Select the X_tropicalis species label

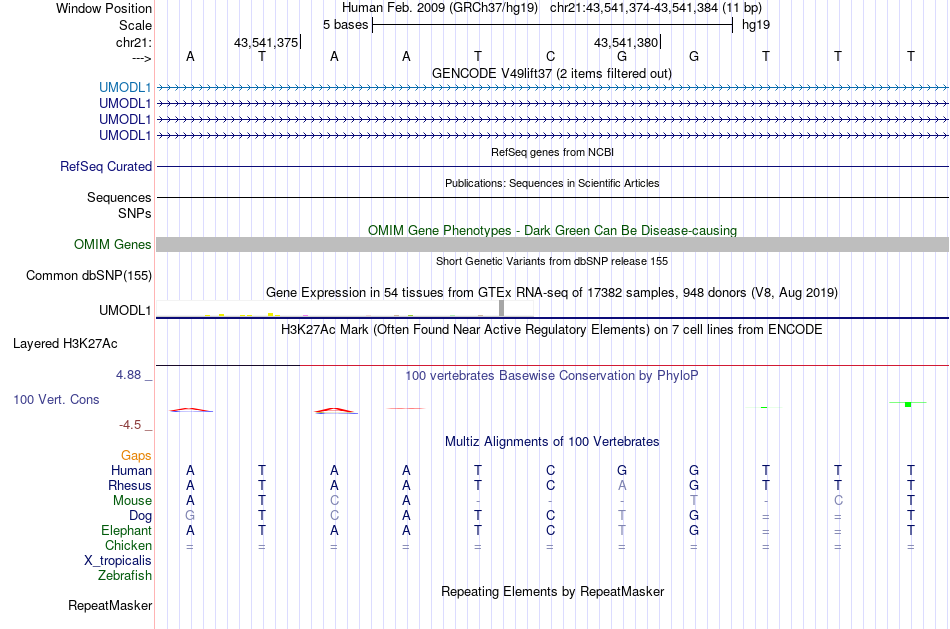tap(118, 561)
